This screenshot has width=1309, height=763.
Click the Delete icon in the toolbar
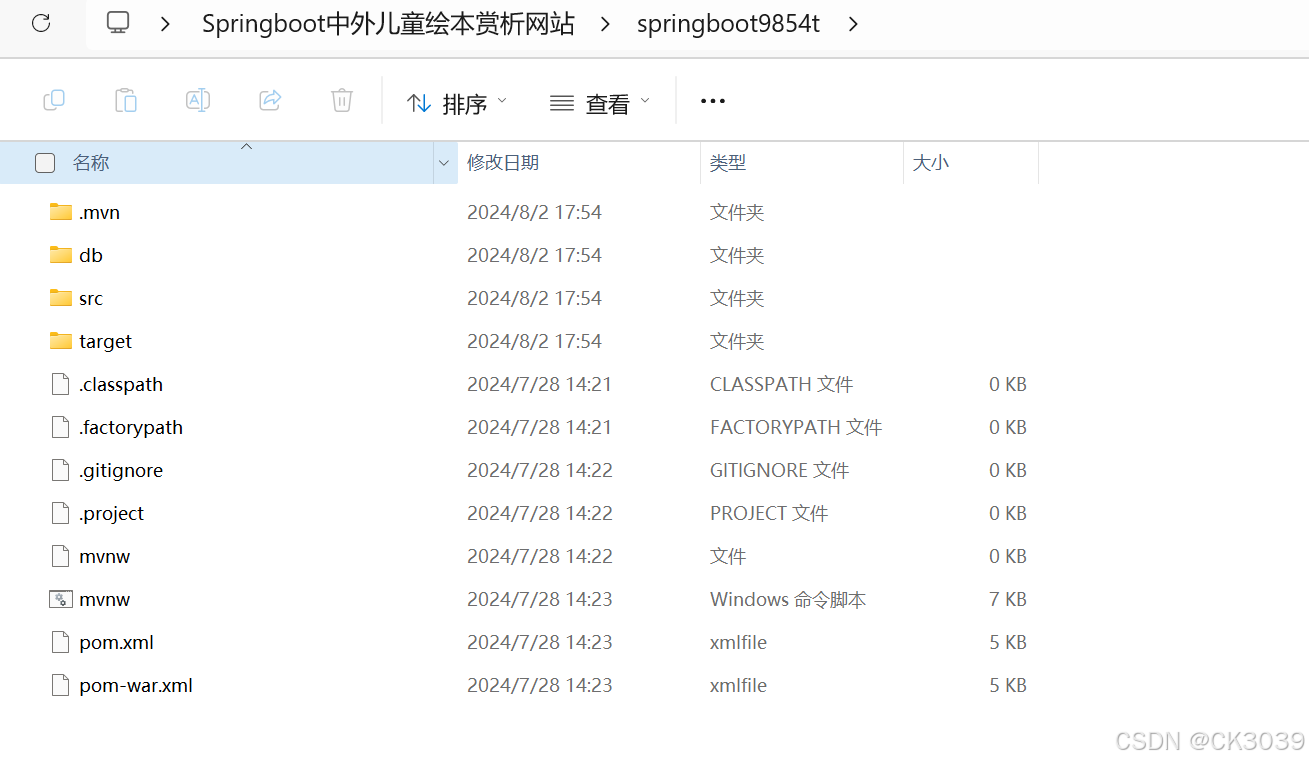(x=341, y=100)
